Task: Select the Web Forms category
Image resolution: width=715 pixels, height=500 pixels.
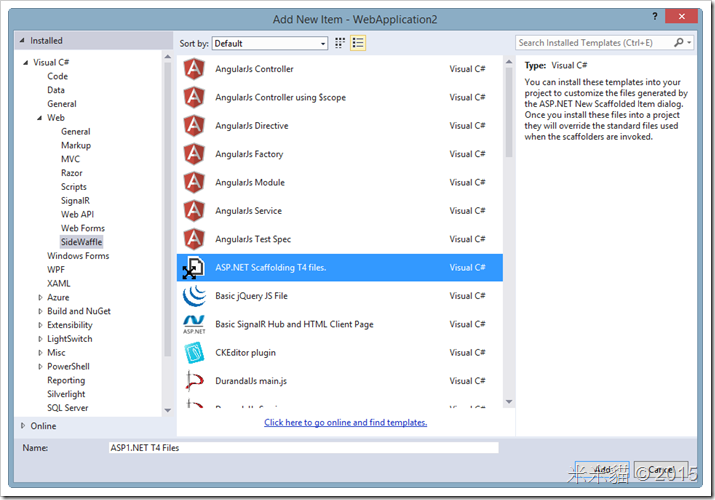Action: pyautogui.click(x=83, y=228)
